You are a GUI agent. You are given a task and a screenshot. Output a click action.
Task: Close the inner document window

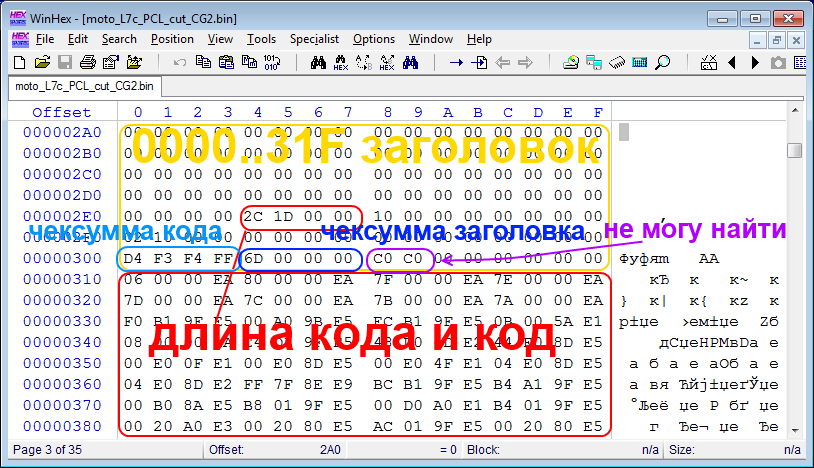pos(796,40)
